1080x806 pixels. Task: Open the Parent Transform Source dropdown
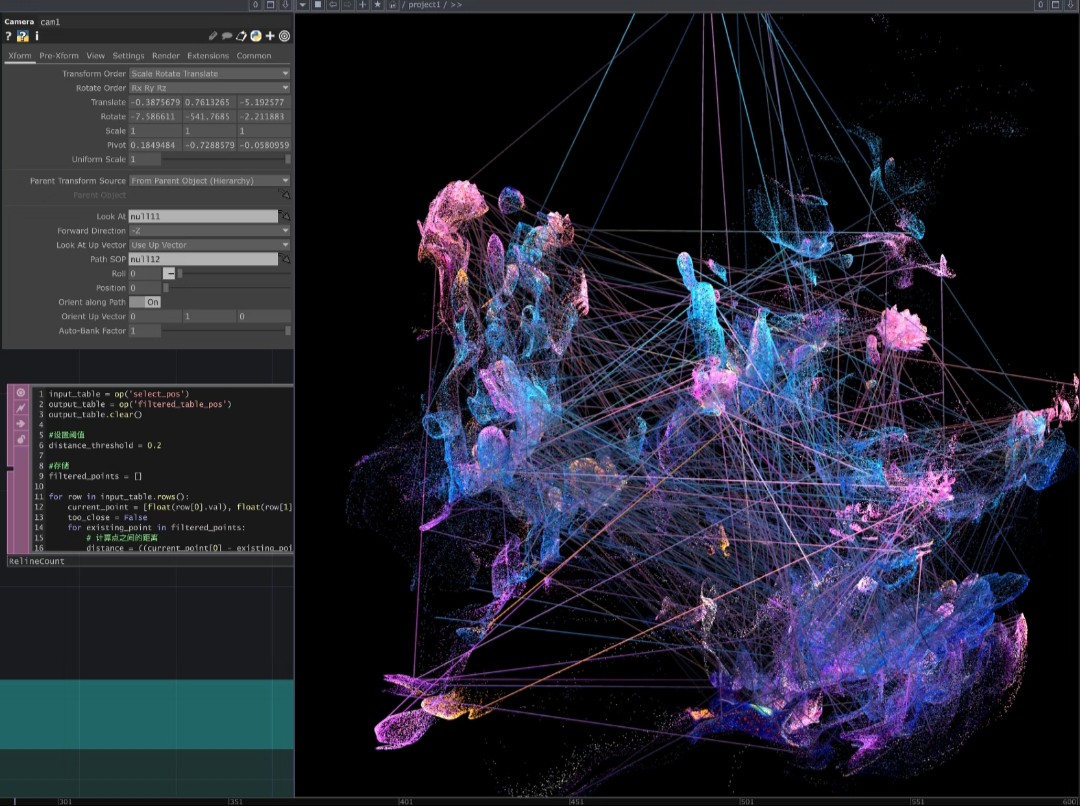coord(210,180)
